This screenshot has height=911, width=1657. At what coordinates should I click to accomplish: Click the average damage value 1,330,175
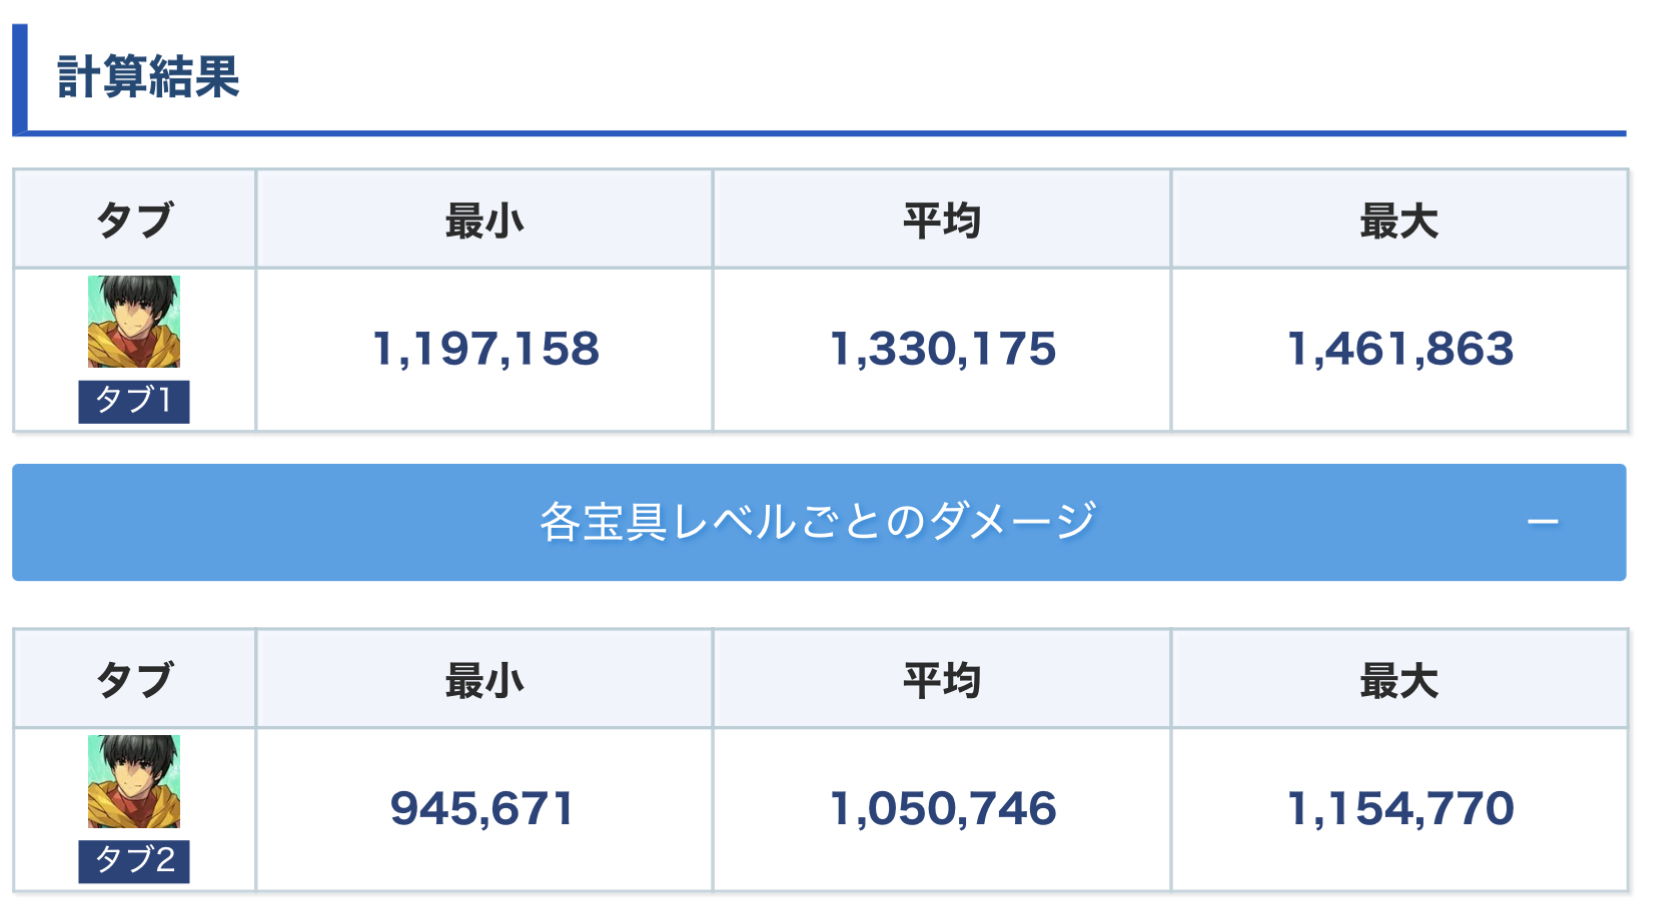[942, 349]
